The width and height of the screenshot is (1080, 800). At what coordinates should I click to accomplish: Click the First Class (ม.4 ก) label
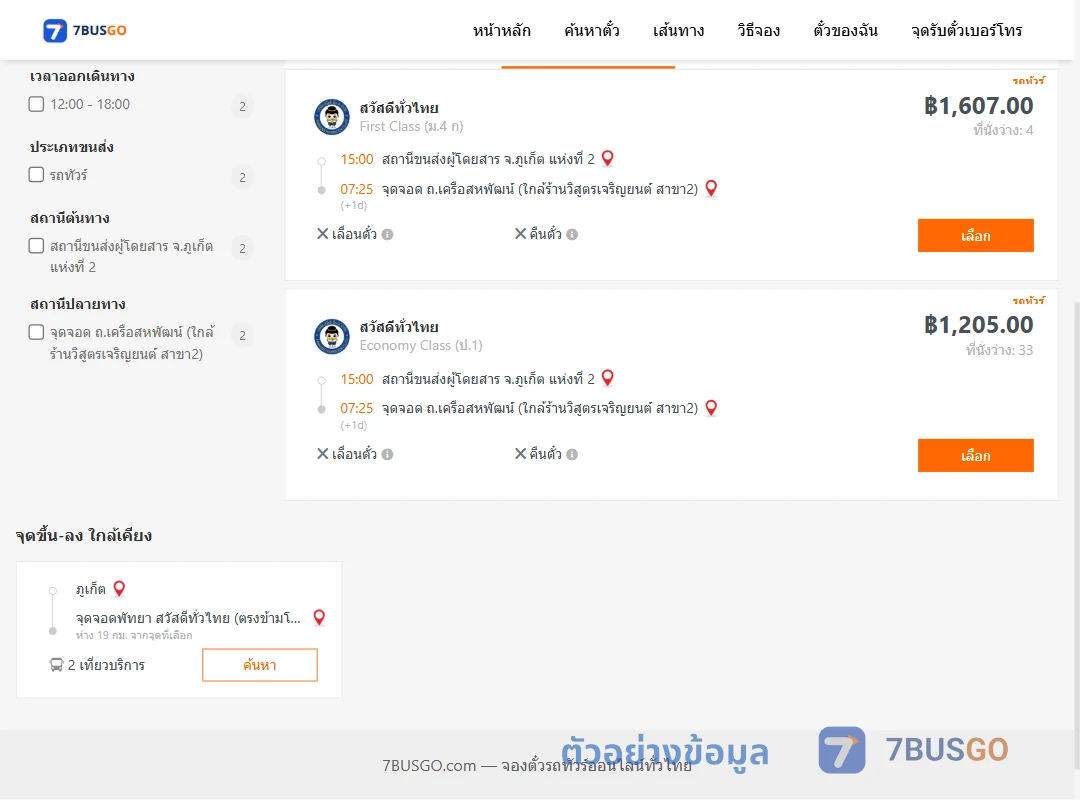click(411, 127)
